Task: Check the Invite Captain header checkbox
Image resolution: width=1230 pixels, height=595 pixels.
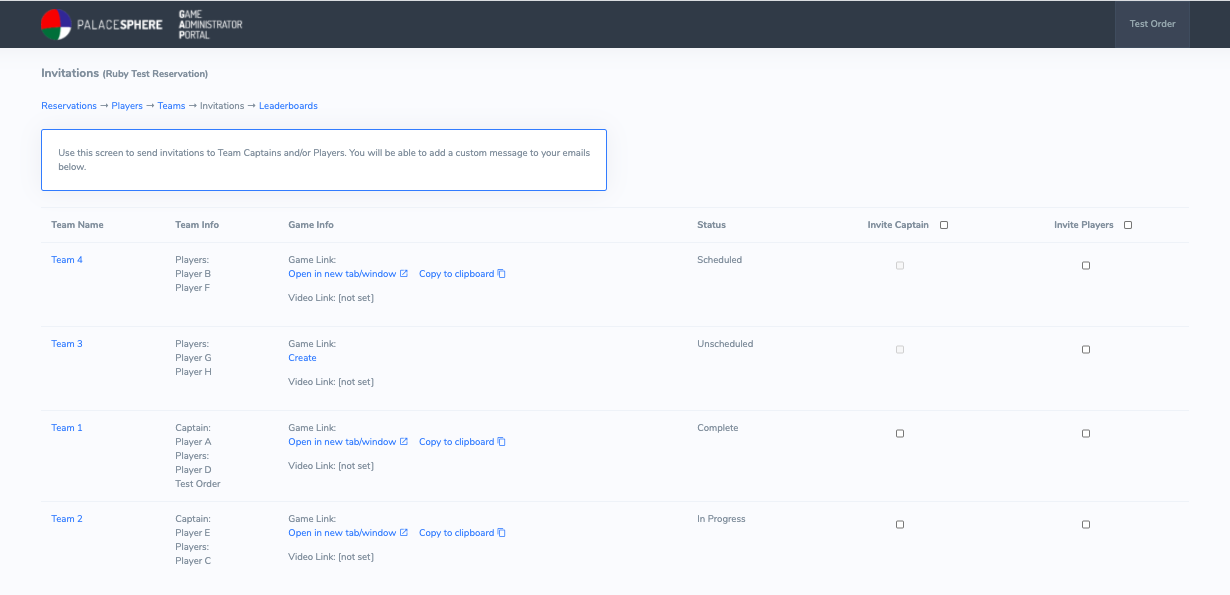Action: (944, 225)
